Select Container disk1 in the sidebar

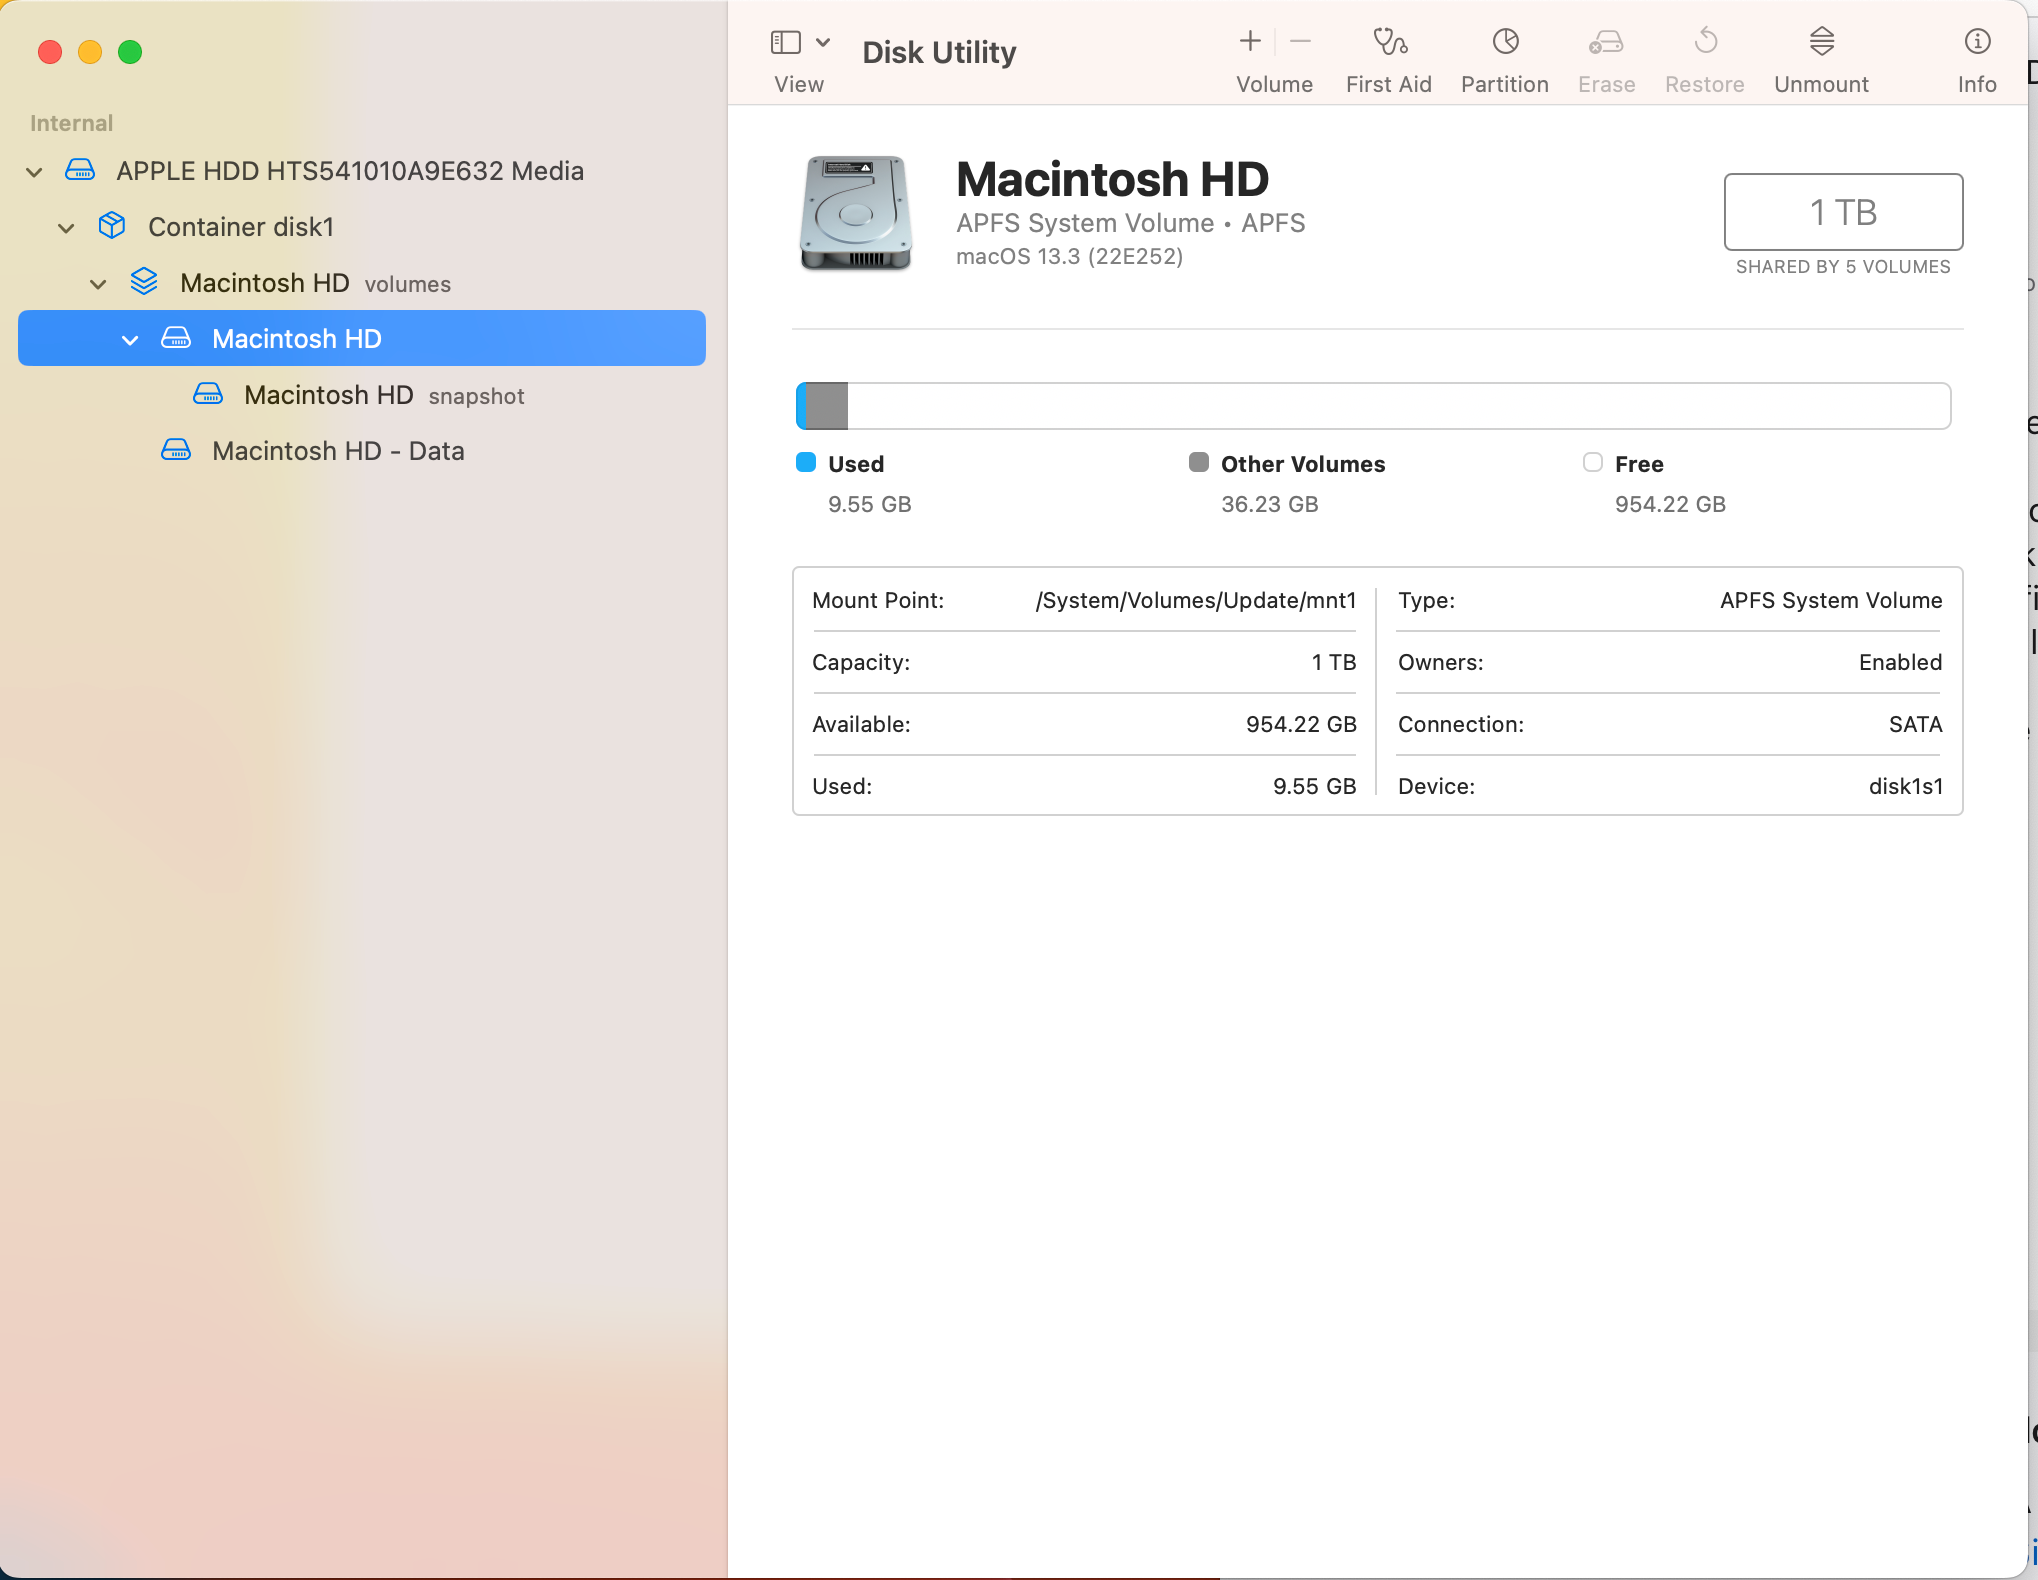click(362, 227)
